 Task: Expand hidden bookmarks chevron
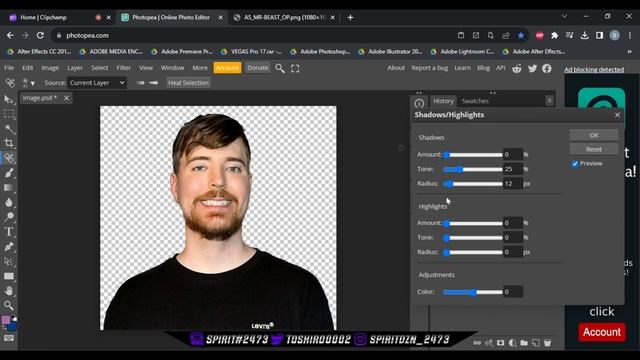click(629, 52)
